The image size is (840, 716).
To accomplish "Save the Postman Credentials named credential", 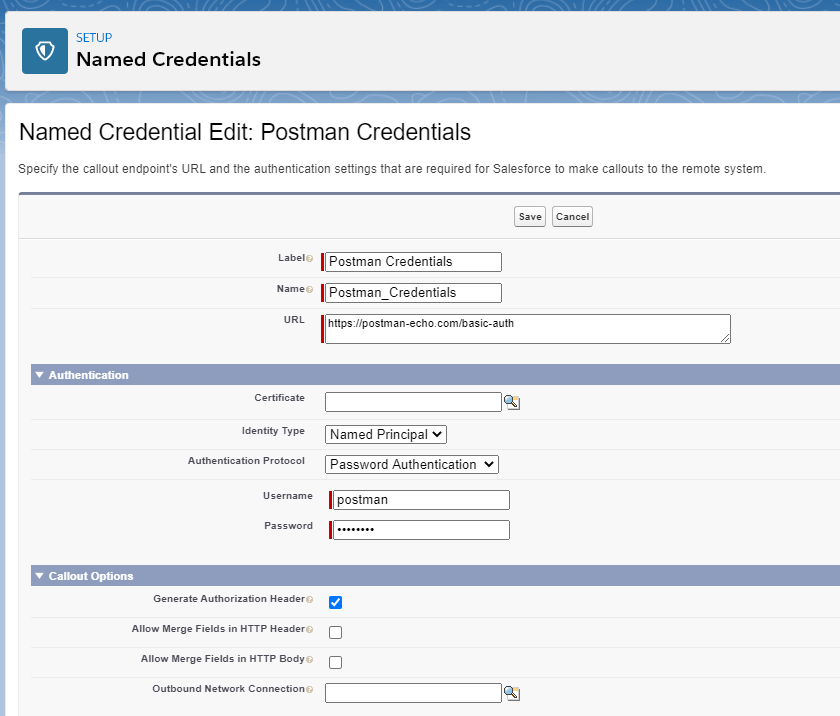I will coord(529,216).
